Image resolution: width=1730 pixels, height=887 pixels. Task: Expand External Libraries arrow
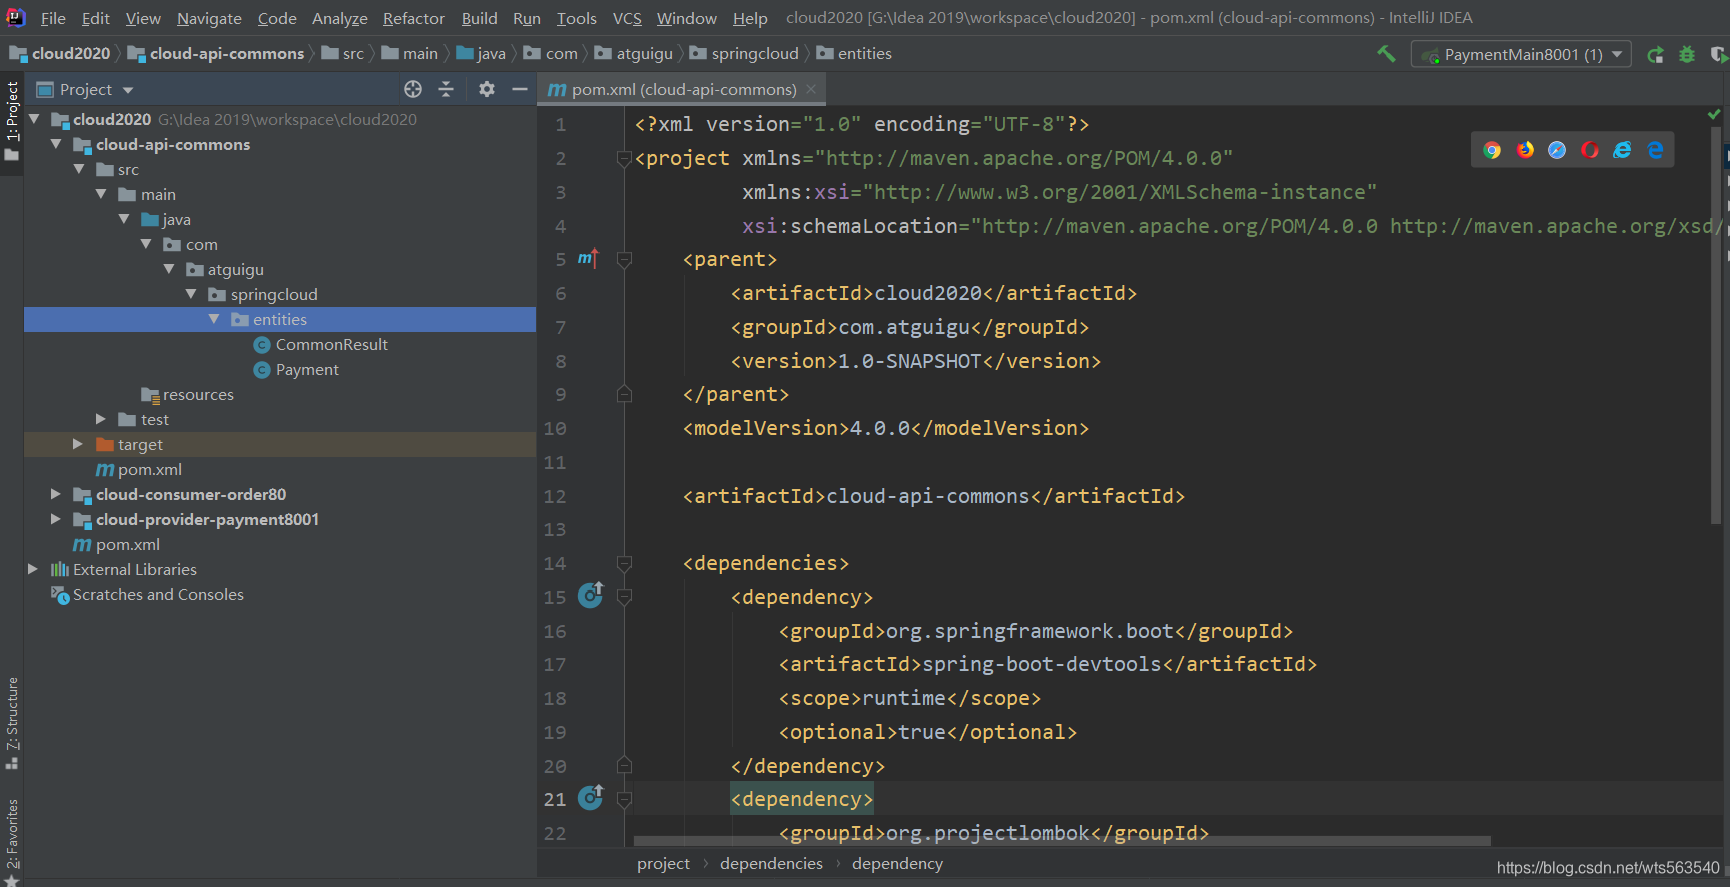(x=33, y=569)
